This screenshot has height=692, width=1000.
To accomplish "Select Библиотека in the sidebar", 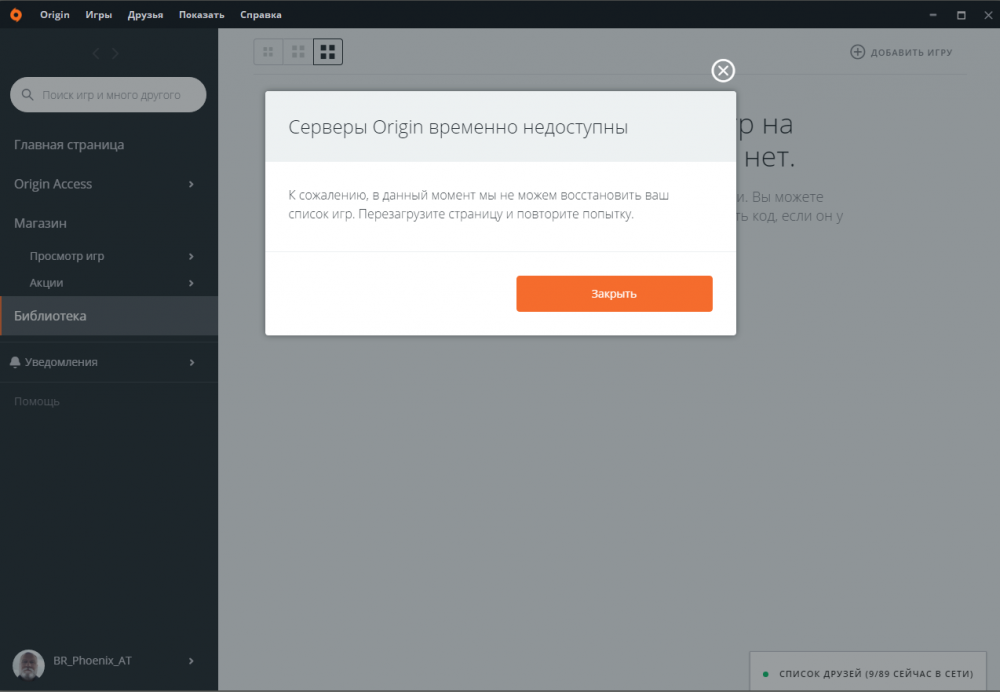I will 109,316.
